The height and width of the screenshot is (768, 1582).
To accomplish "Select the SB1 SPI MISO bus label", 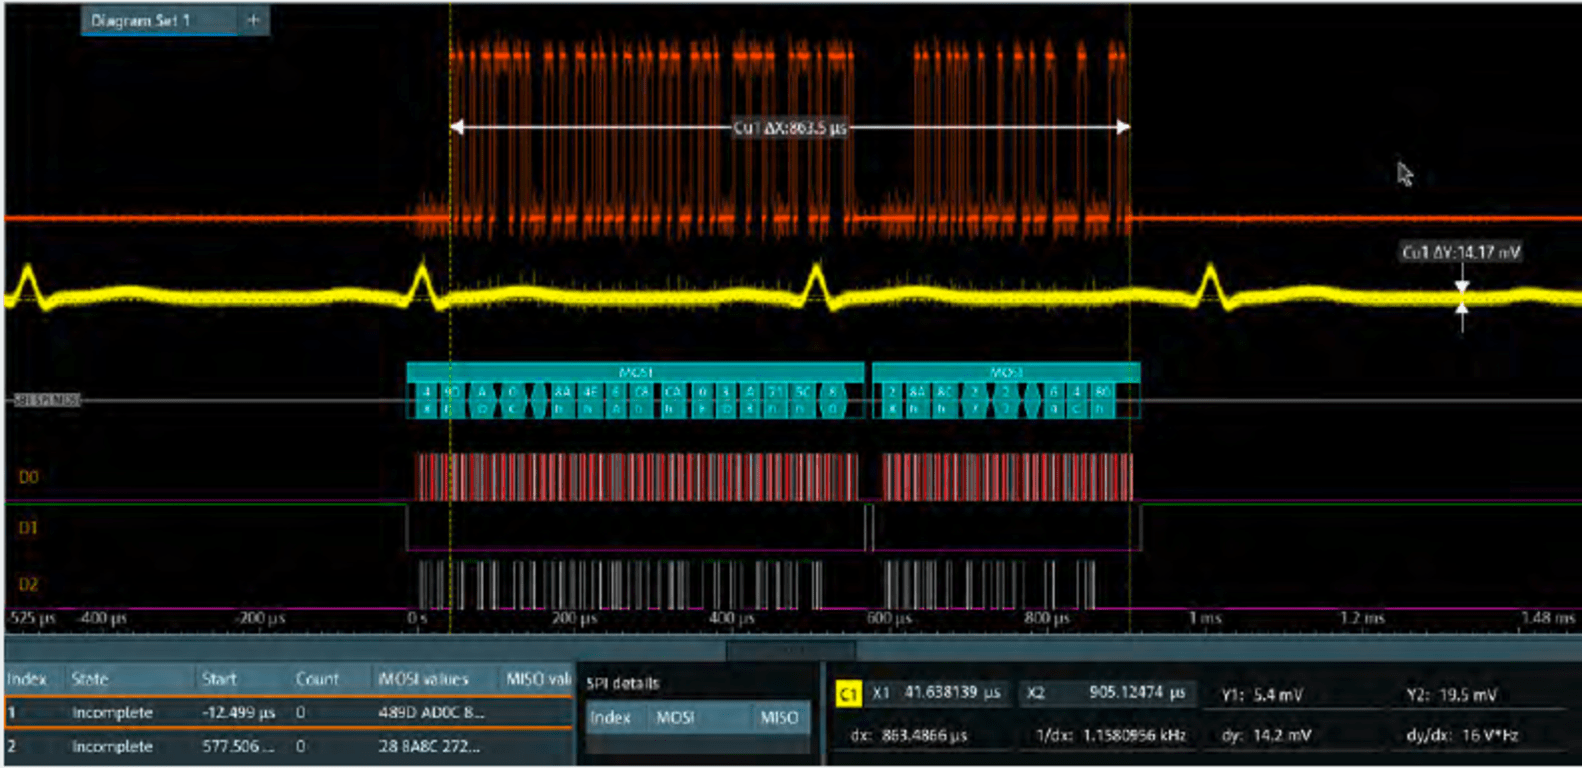I will click(x=46, y=400).
